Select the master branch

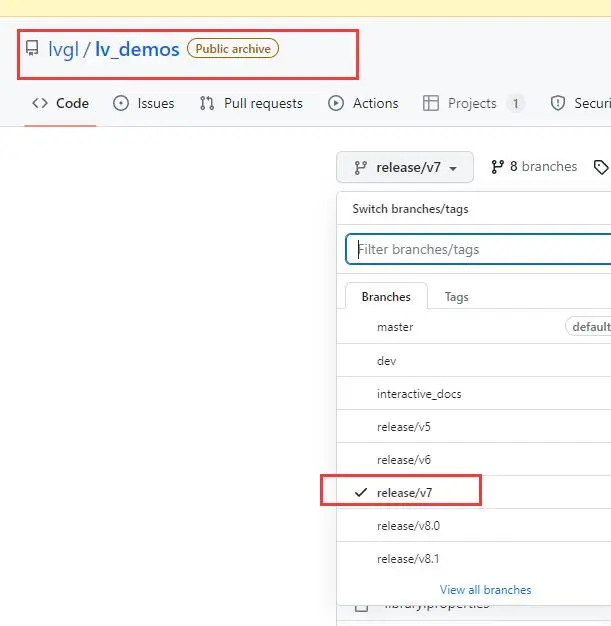point(395,327)
